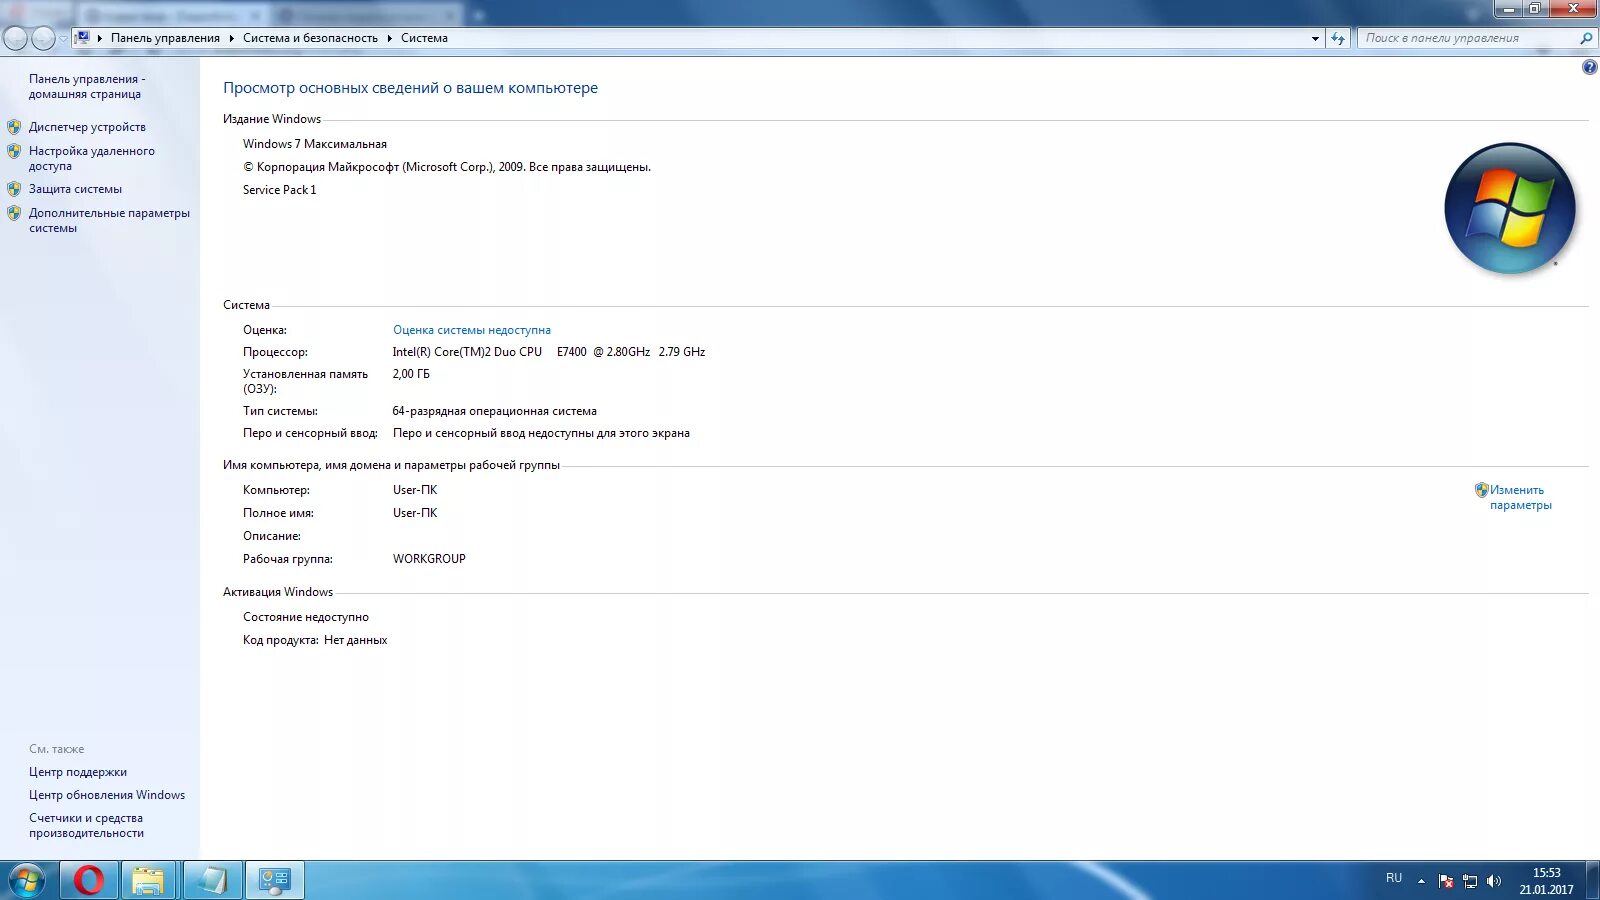Show hidden tray icons arrow
The height and width of the screenshot is (900, 1600).
(x=1421, y=881)
